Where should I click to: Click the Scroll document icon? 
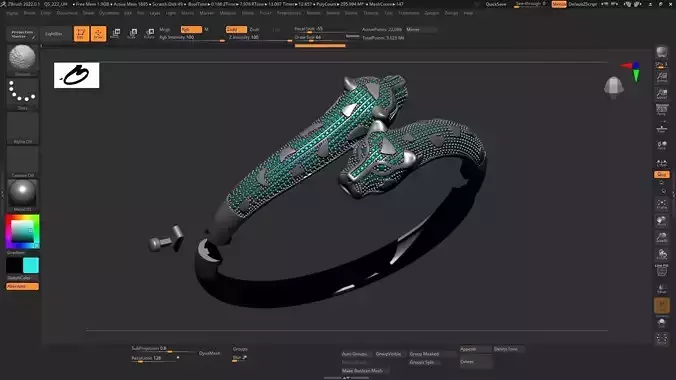662,78
